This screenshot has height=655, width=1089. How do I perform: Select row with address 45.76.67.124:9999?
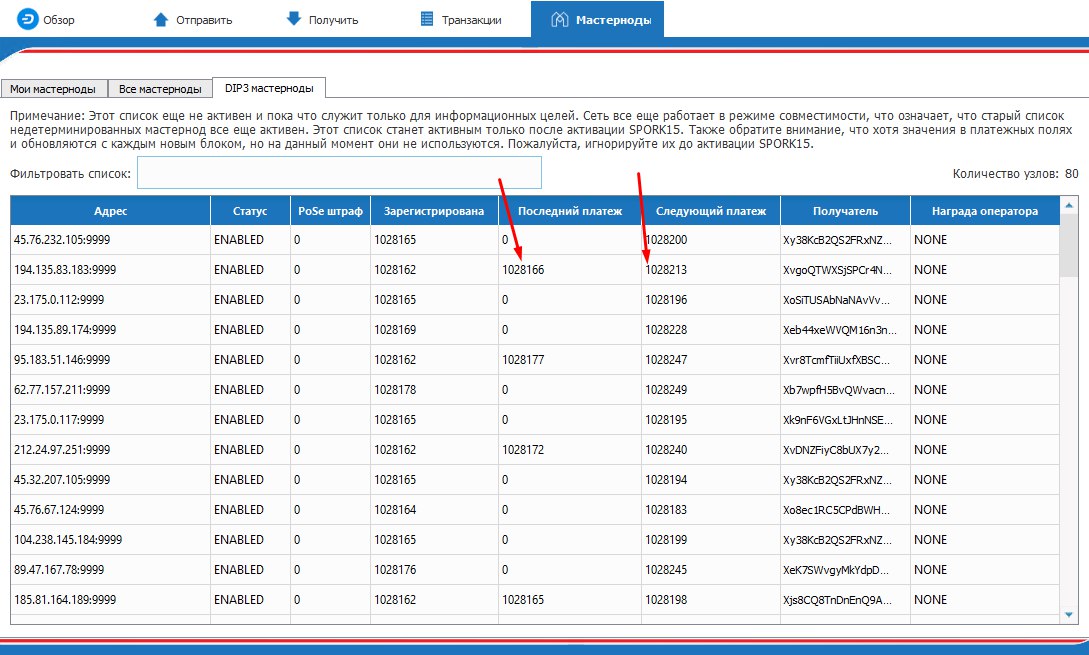pos(535,509)
